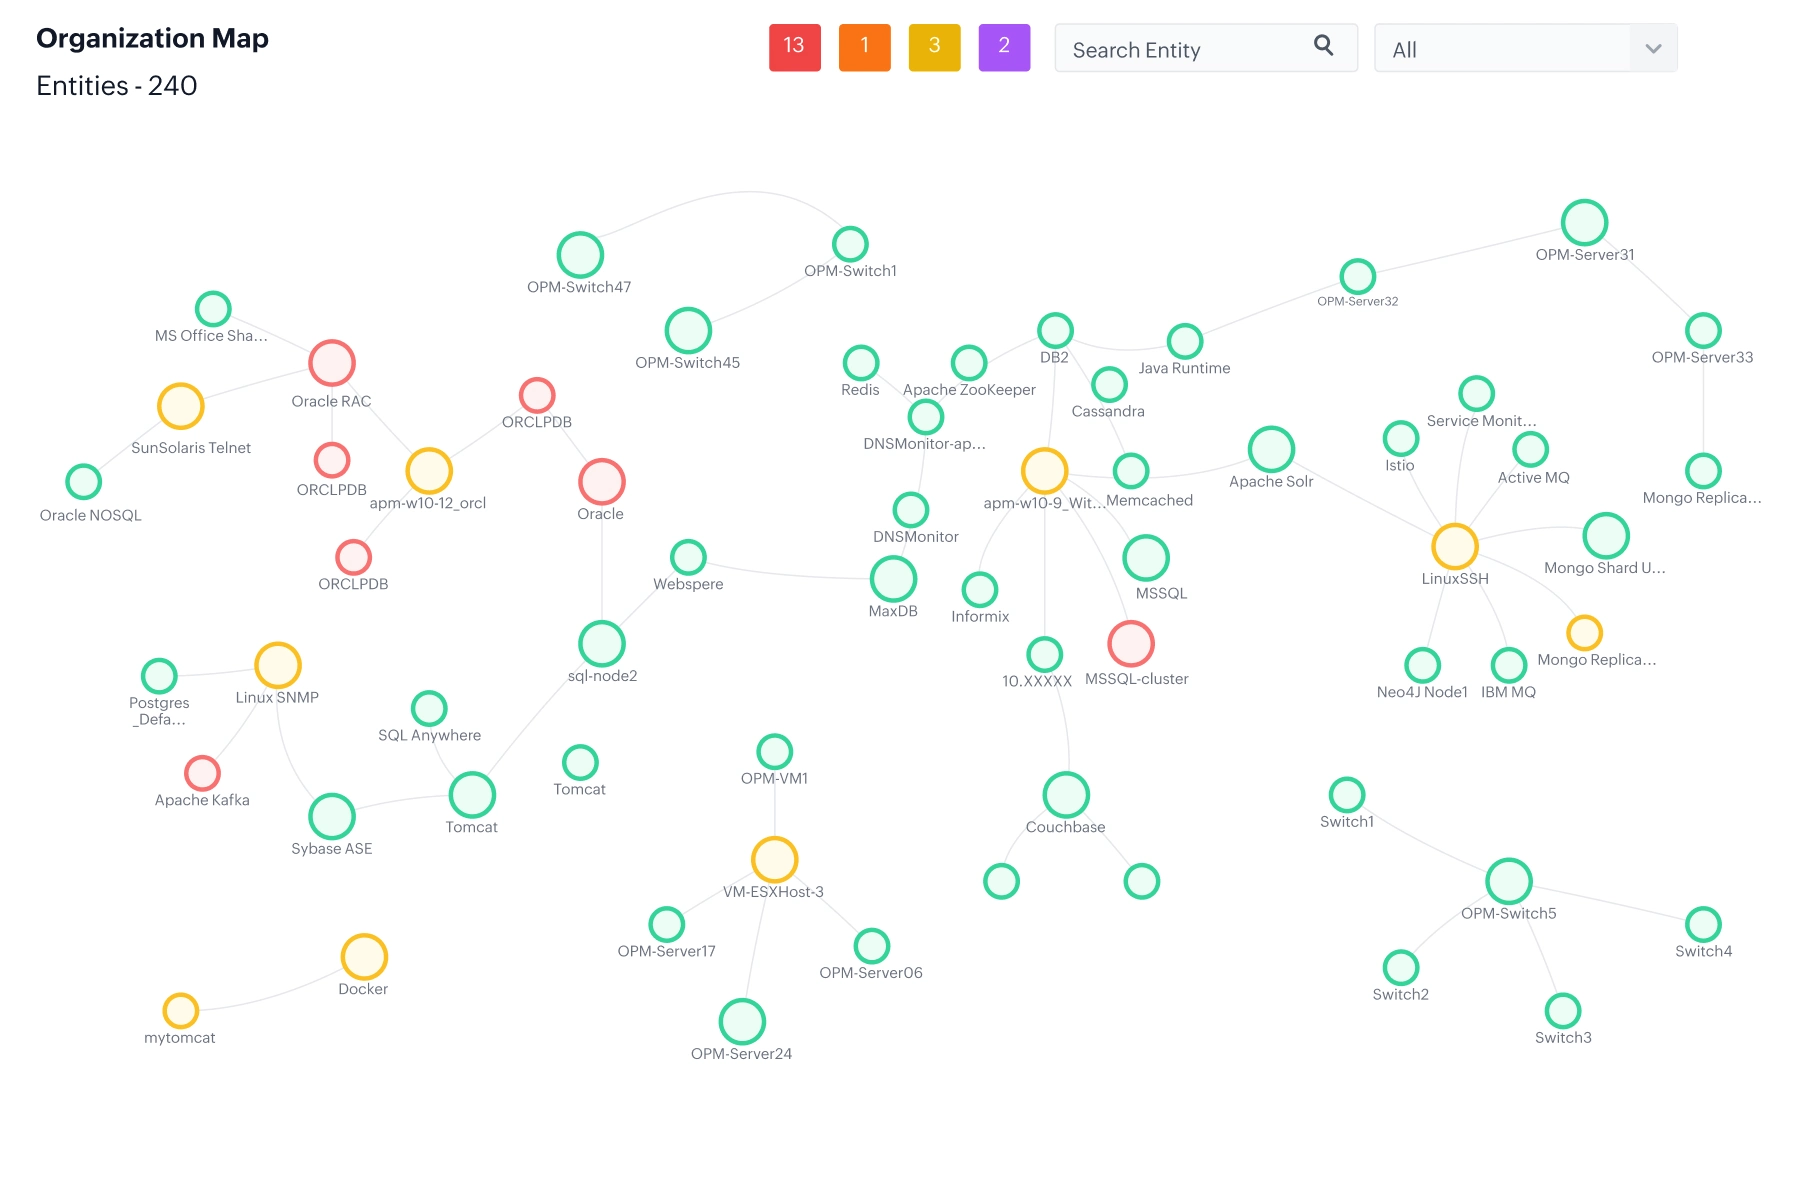Select the Apache Solr node
Image resolution: width=1800 pixels, height=1200 pixels.
click(x=1271, y=449)
